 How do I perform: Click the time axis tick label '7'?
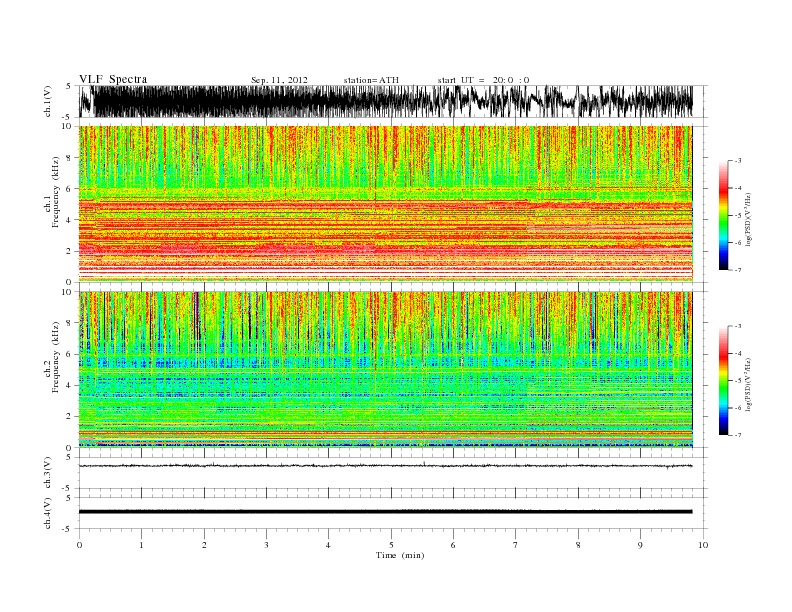[516, 545]
